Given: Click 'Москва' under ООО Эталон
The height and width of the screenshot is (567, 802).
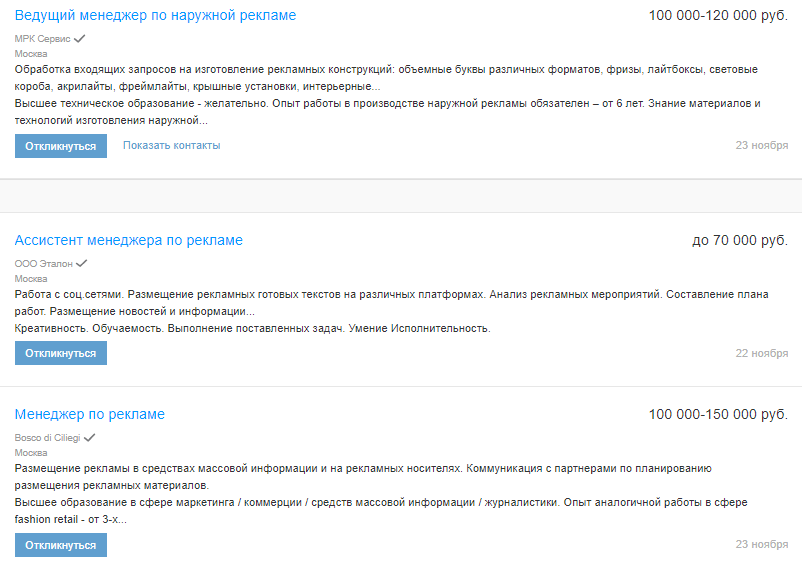Looking at the screenshot, I should click(x=31, y=279).
